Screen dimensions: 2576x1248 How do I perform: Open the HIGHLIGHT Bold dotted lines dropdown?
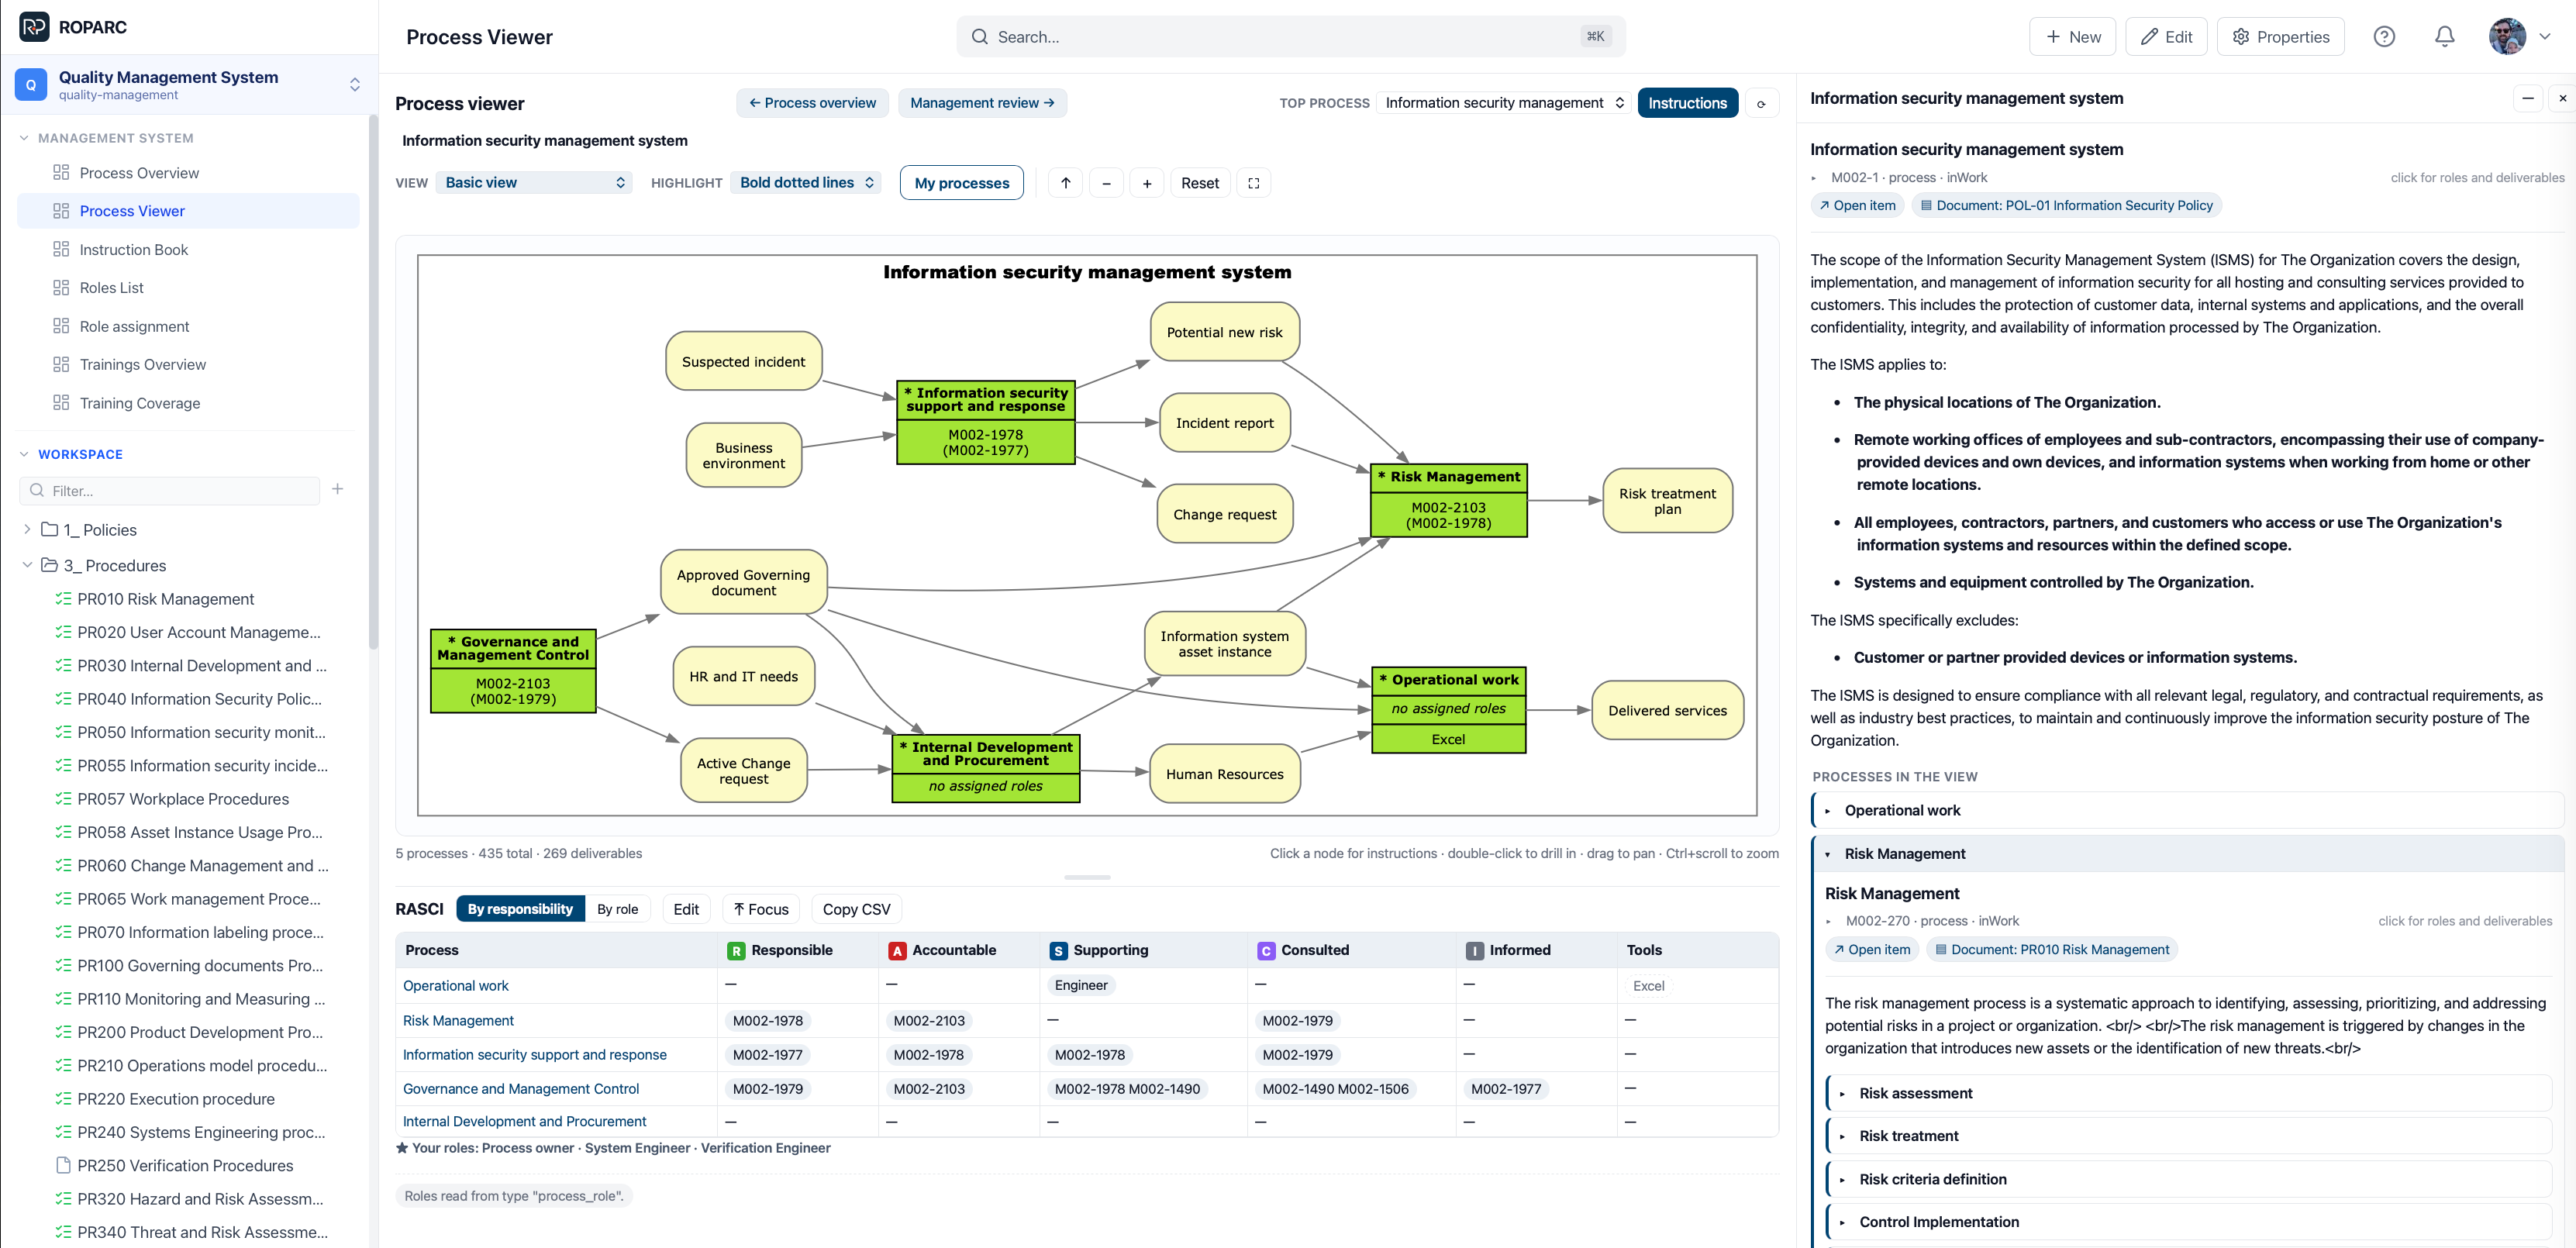coord(806,182)
